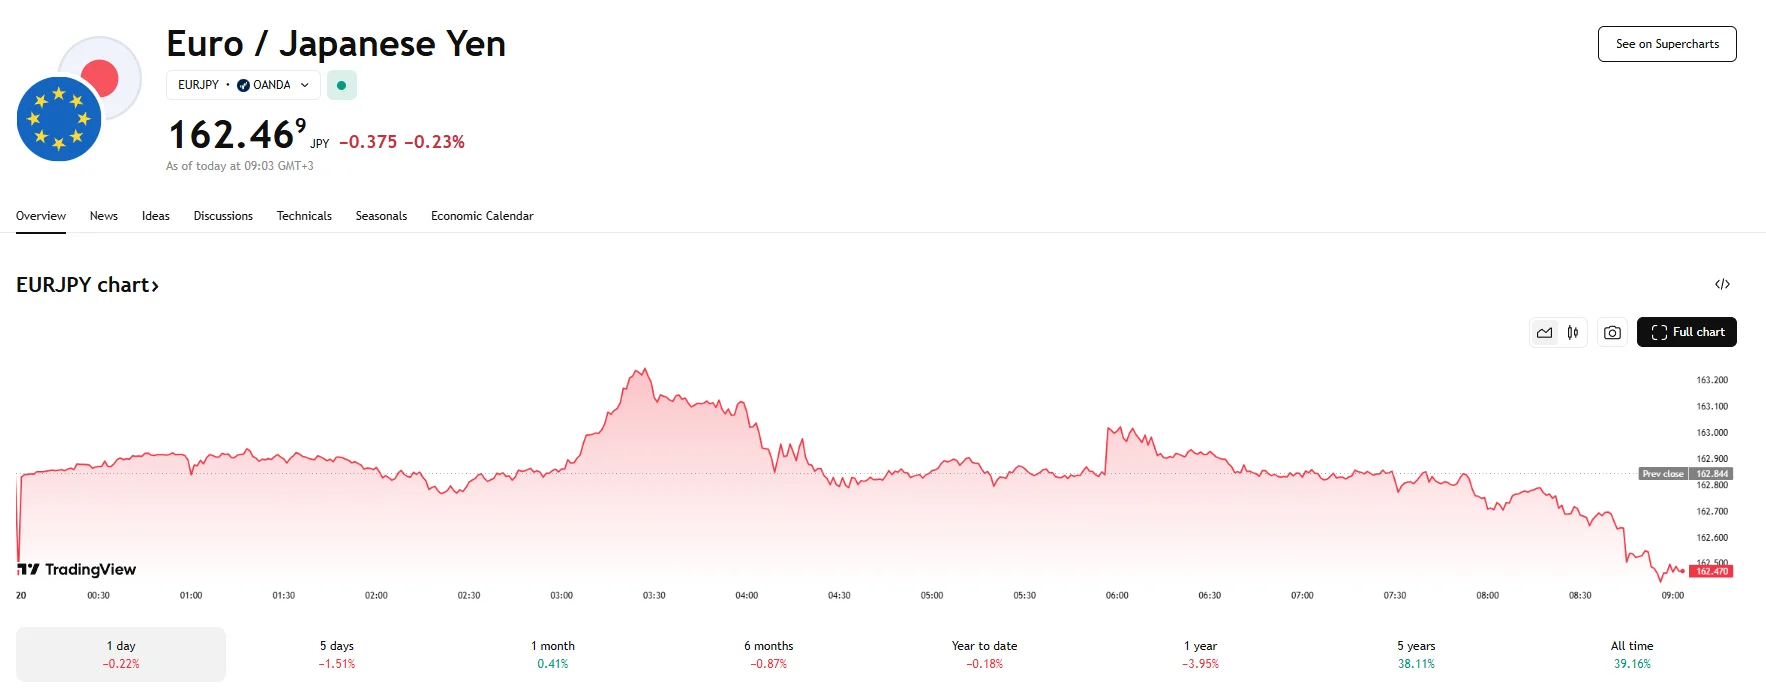Switch to area chart style
The image size is (1766, 699).
point(1545,333)
